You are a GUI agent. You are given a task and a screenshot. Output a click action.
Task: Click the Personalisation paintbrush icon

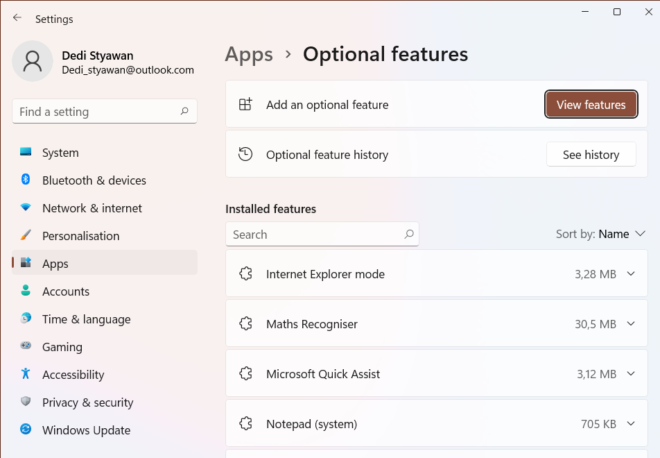coord(26,235)
